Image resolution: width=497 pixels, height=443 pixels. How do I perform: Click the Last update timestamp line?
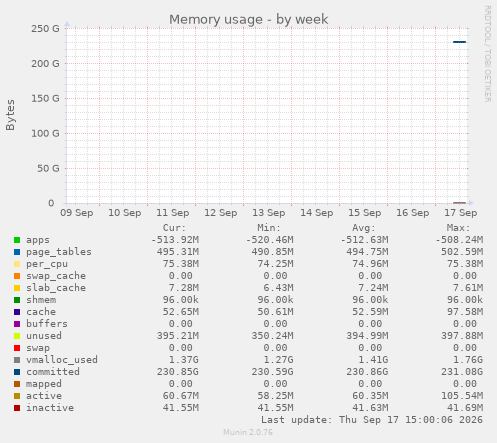(372, 420)
